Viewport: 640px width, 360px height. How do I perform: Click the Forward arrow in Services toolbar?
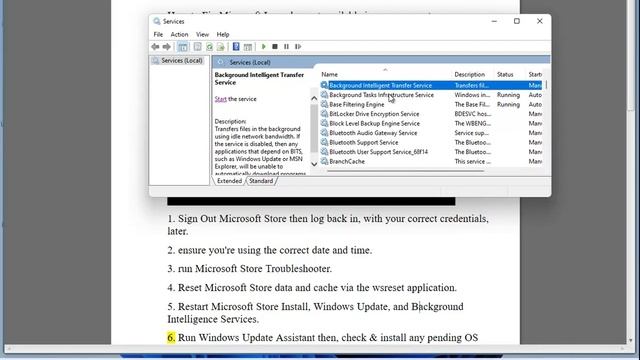coord(167,47)
